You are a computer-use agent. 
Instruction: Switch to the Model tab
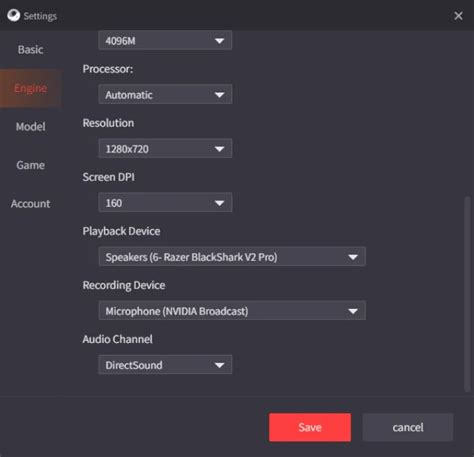30,127
